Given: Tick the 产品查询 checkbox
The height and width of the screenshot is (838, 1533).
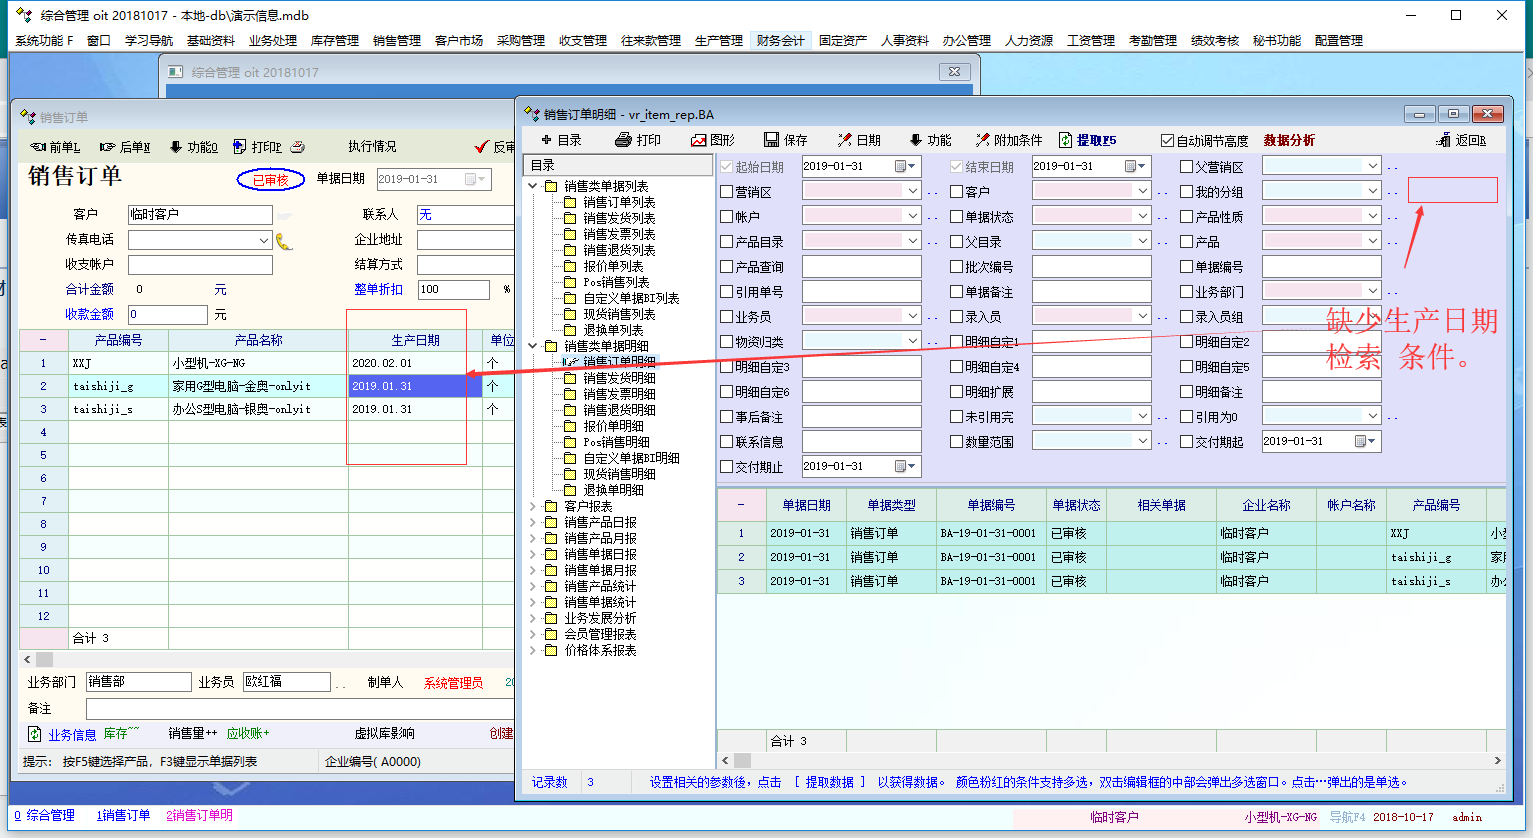Looking at the screenshot, I should point(727,267).
